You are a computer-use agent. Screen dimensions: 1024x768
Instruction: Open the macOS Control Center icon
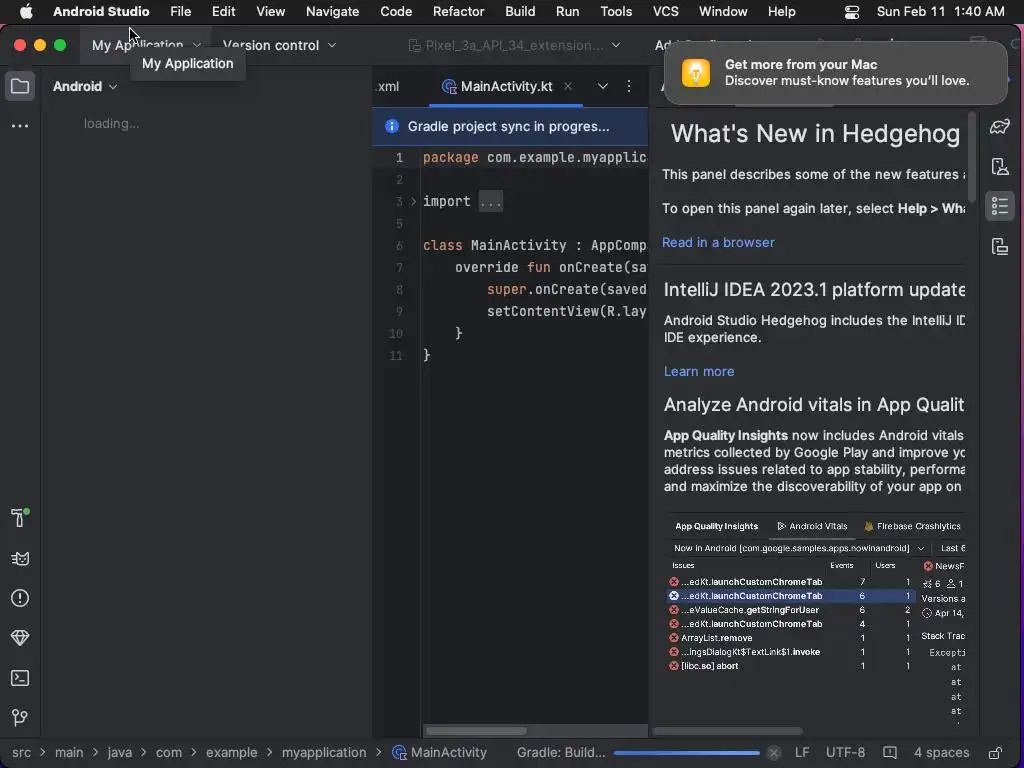(x=852, y=11)
